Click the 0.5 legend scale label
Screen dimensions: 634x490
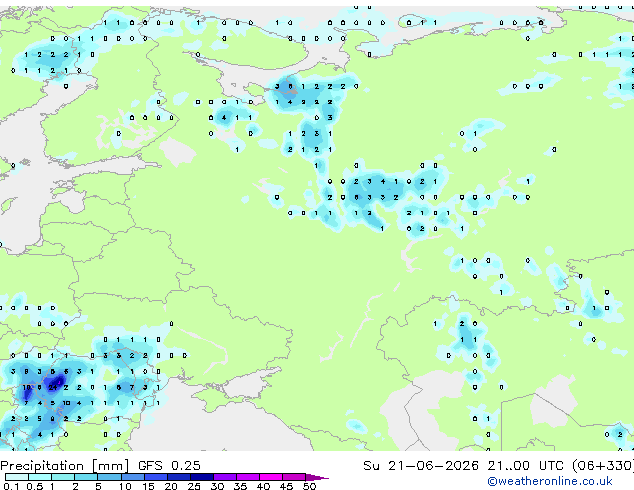35,486
